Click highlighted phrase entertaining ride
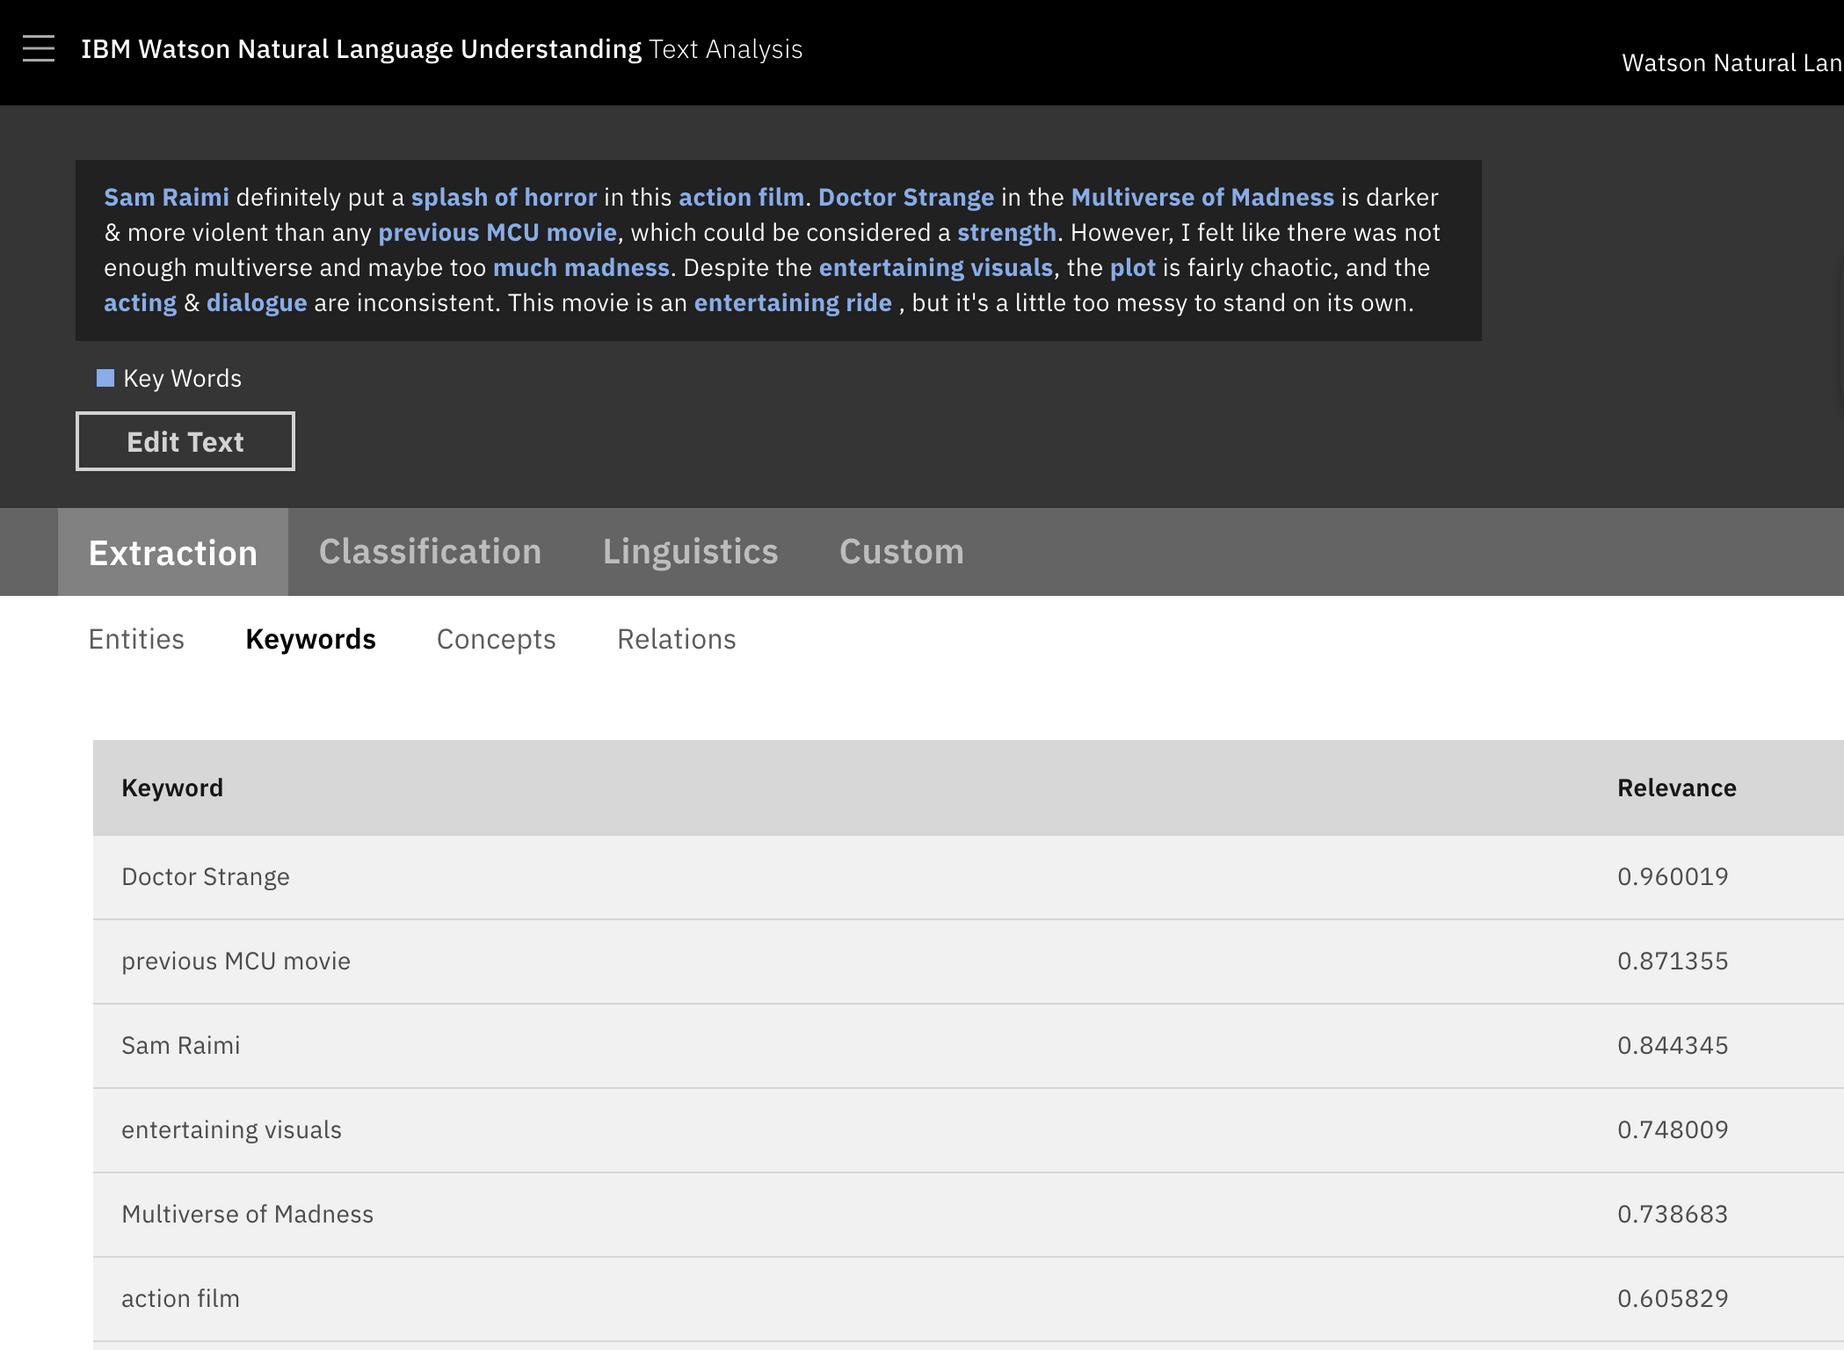Viewport: 1844px width, 1350px height. (793, 303)
